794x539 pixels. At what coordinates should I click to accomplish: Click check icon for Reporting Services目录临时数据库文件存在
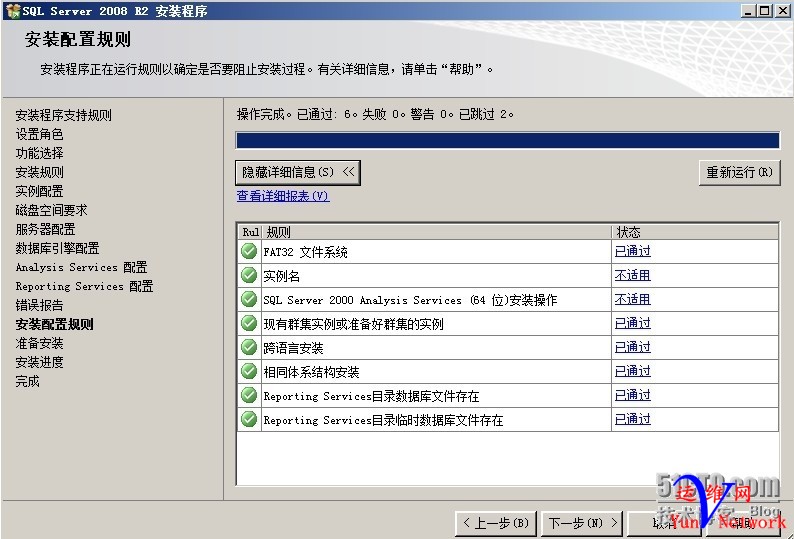249,419
